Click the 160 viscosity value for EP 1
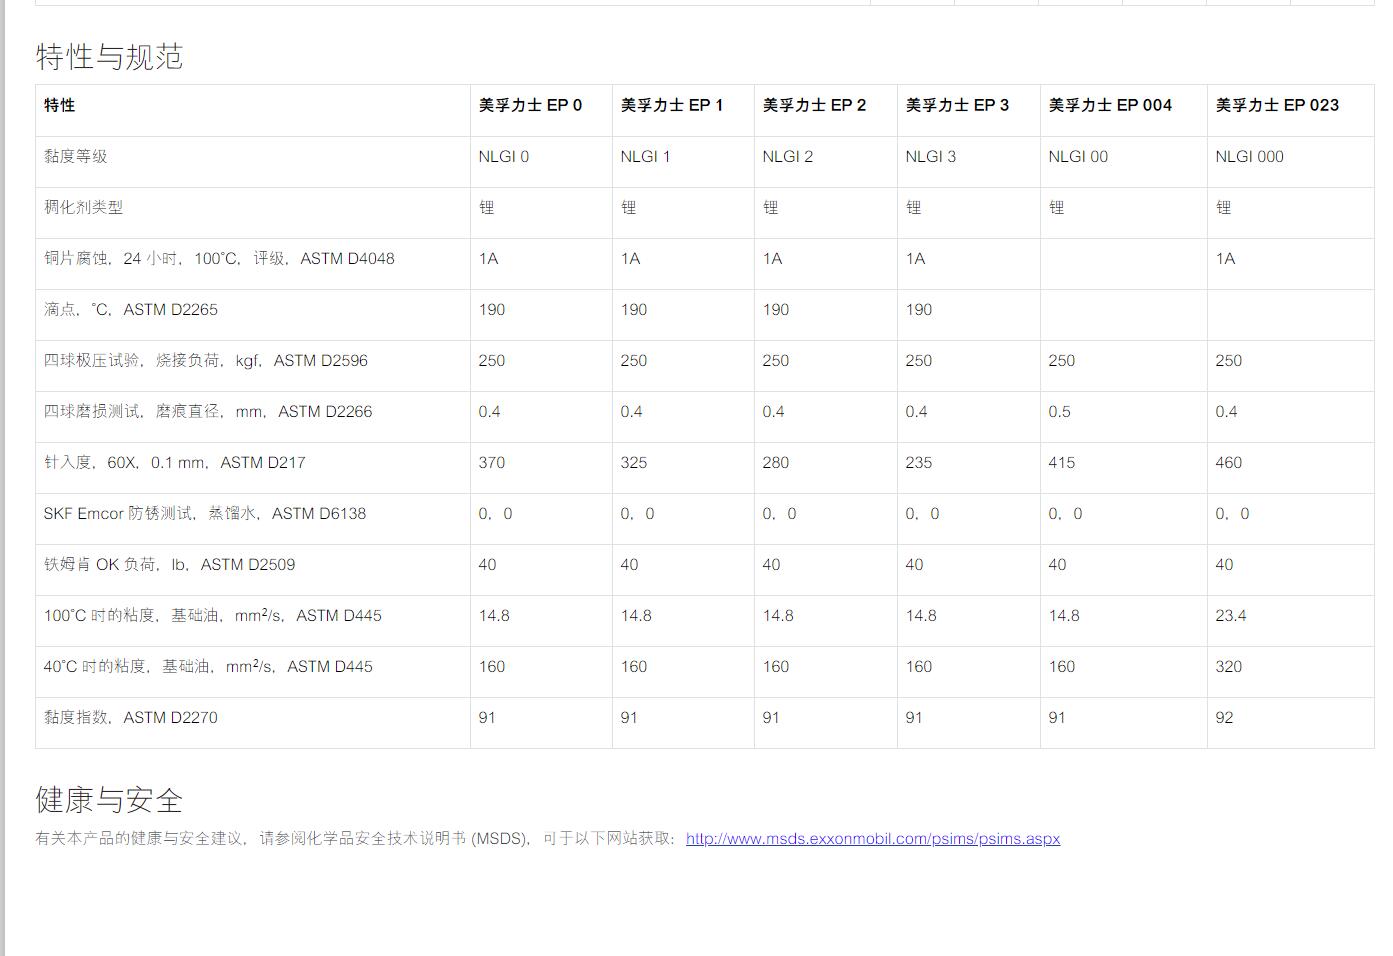Image resolution: width=1393 pixels, height=956 pixels. (x=634, y=666)
